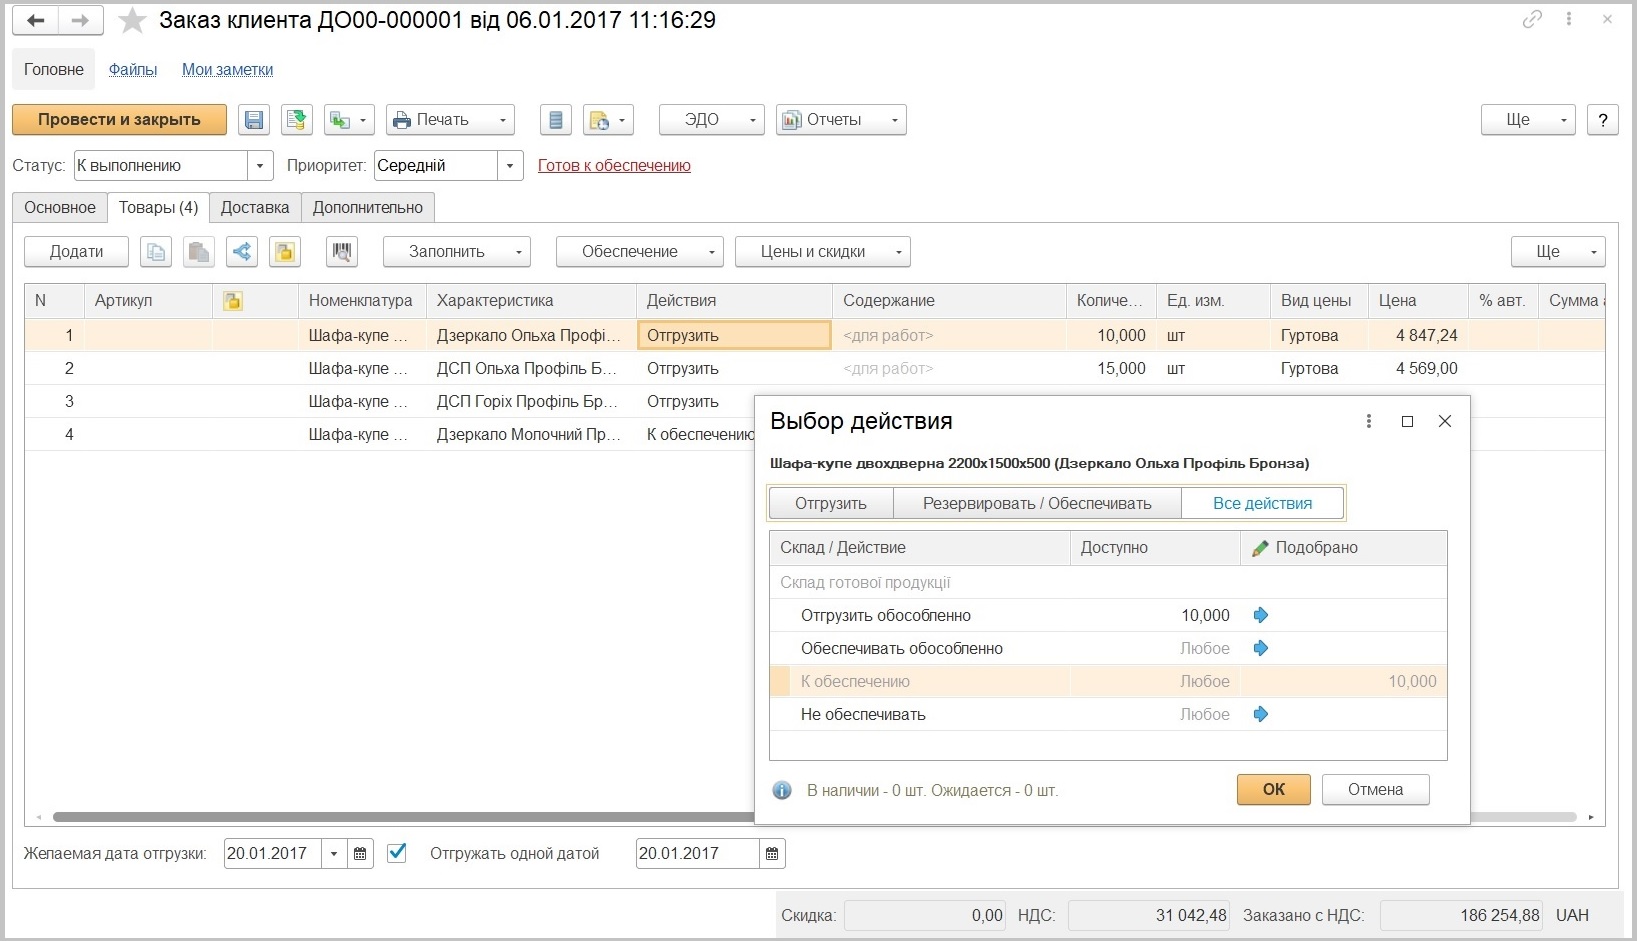1637x941 pixels.
Task: Click blue arrow for Обеспечивать обособленно
Action: [1261, 648]
